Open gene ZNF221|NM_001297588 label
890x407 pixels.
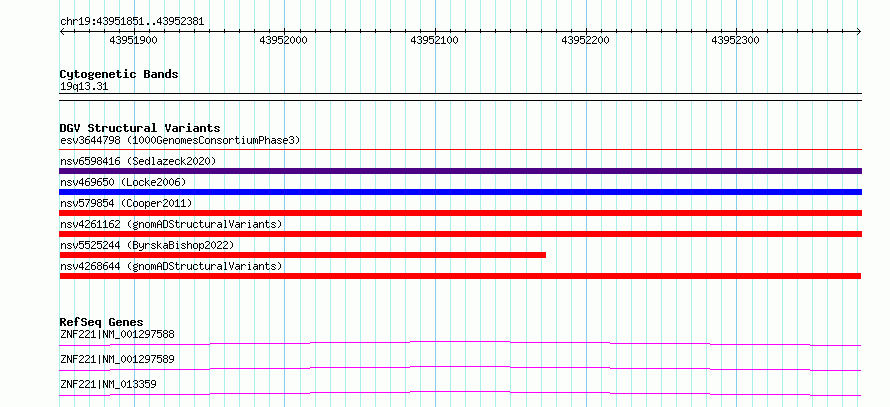(117, 334)
